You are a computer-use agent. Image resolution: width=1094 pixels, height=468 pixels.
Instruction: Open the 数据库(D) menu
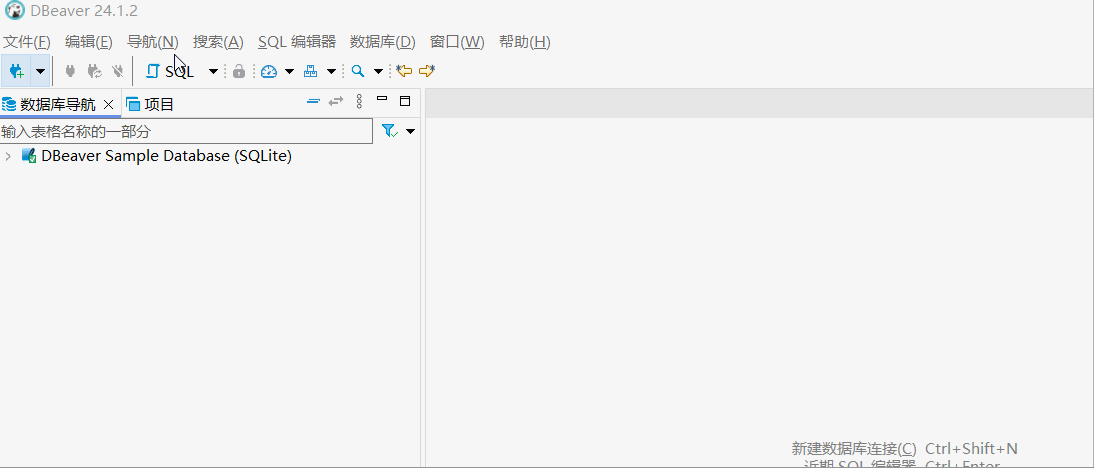coord(383,42)
